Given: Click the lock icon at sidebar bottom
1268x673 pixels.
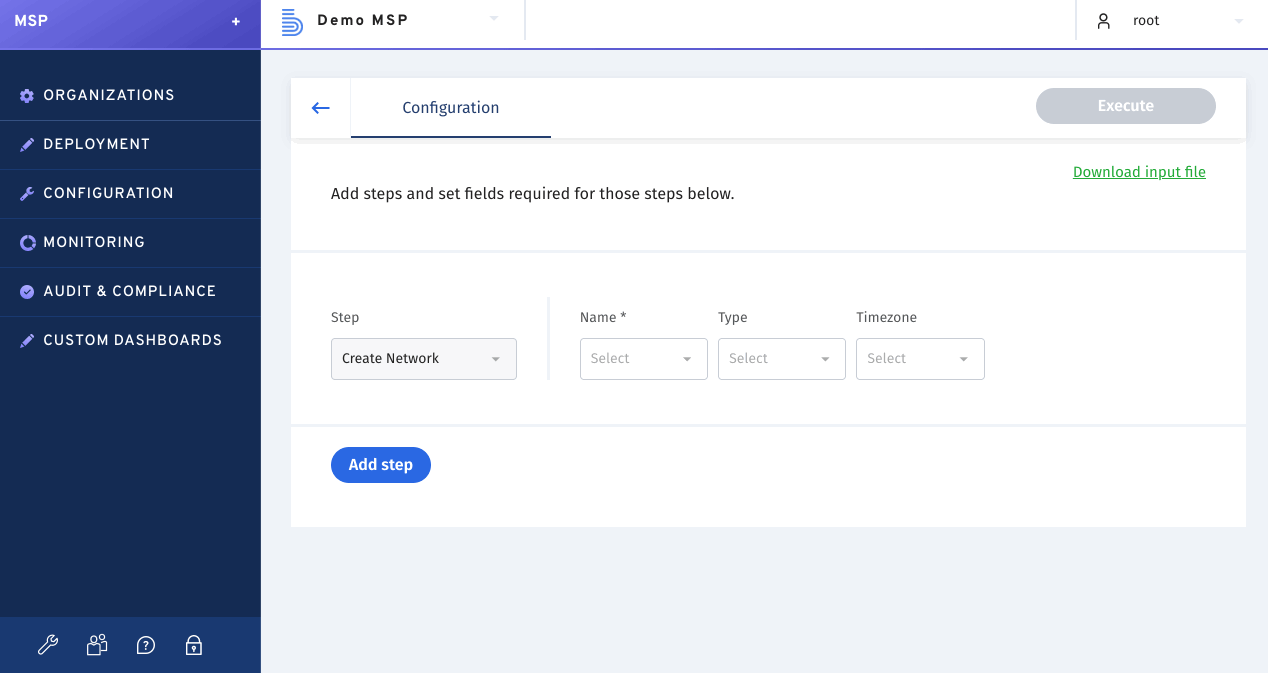Looking at the screenshot, I should tap(193, 645).
